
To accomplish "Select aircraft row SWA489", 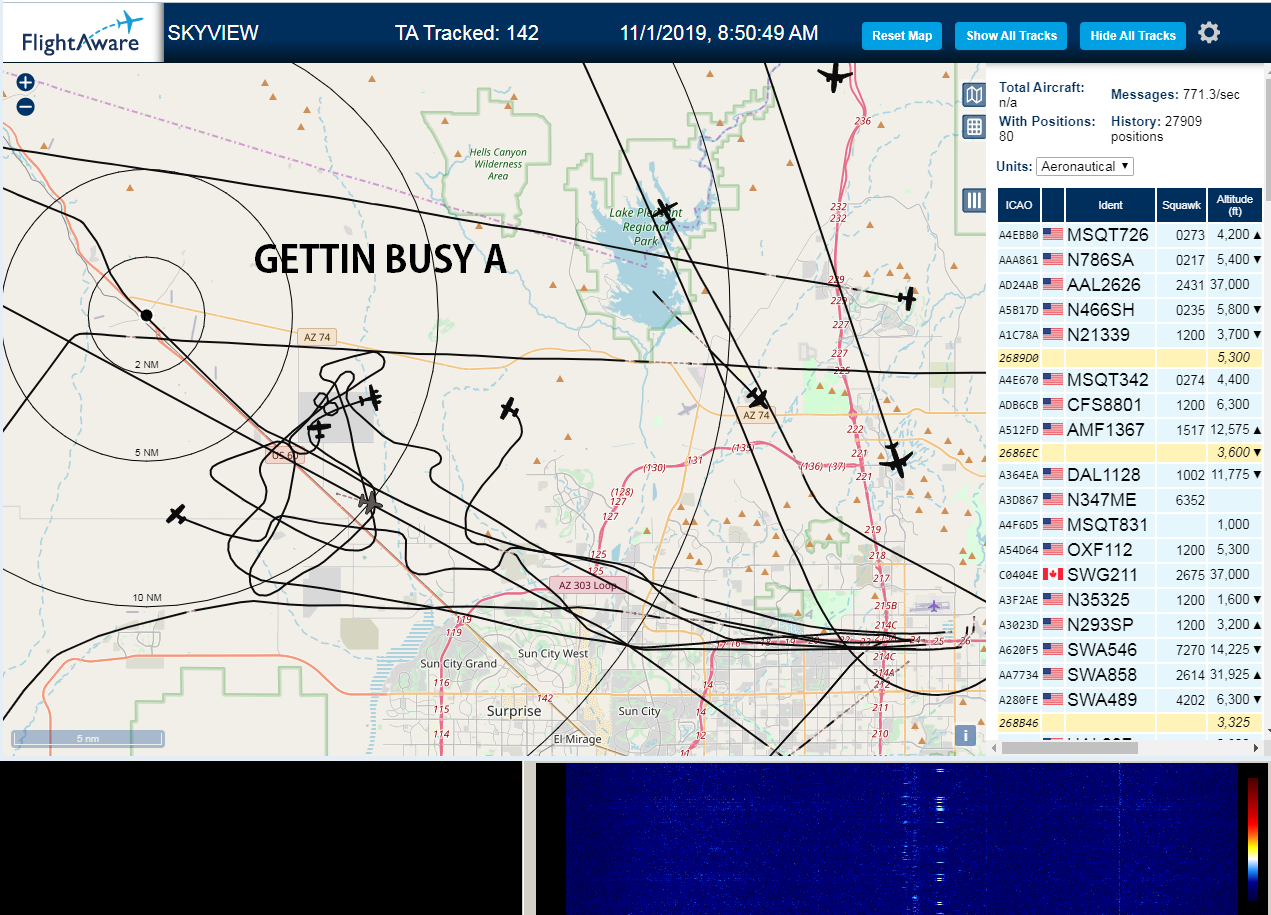I will (1130, 700).
